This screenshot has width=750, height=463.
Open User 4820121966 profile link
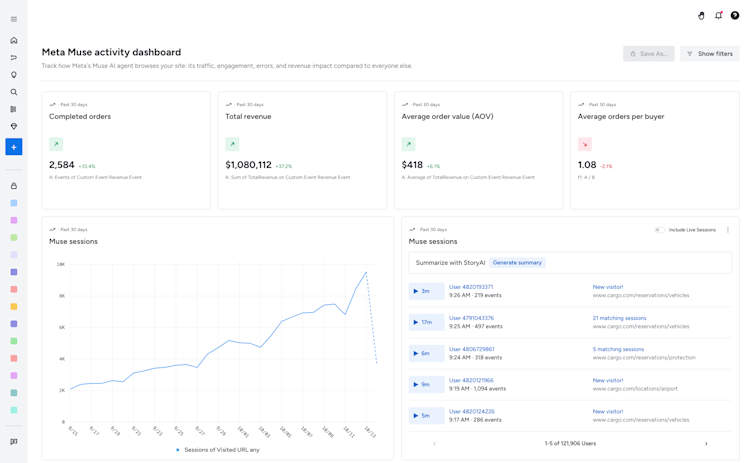(471, 380)
